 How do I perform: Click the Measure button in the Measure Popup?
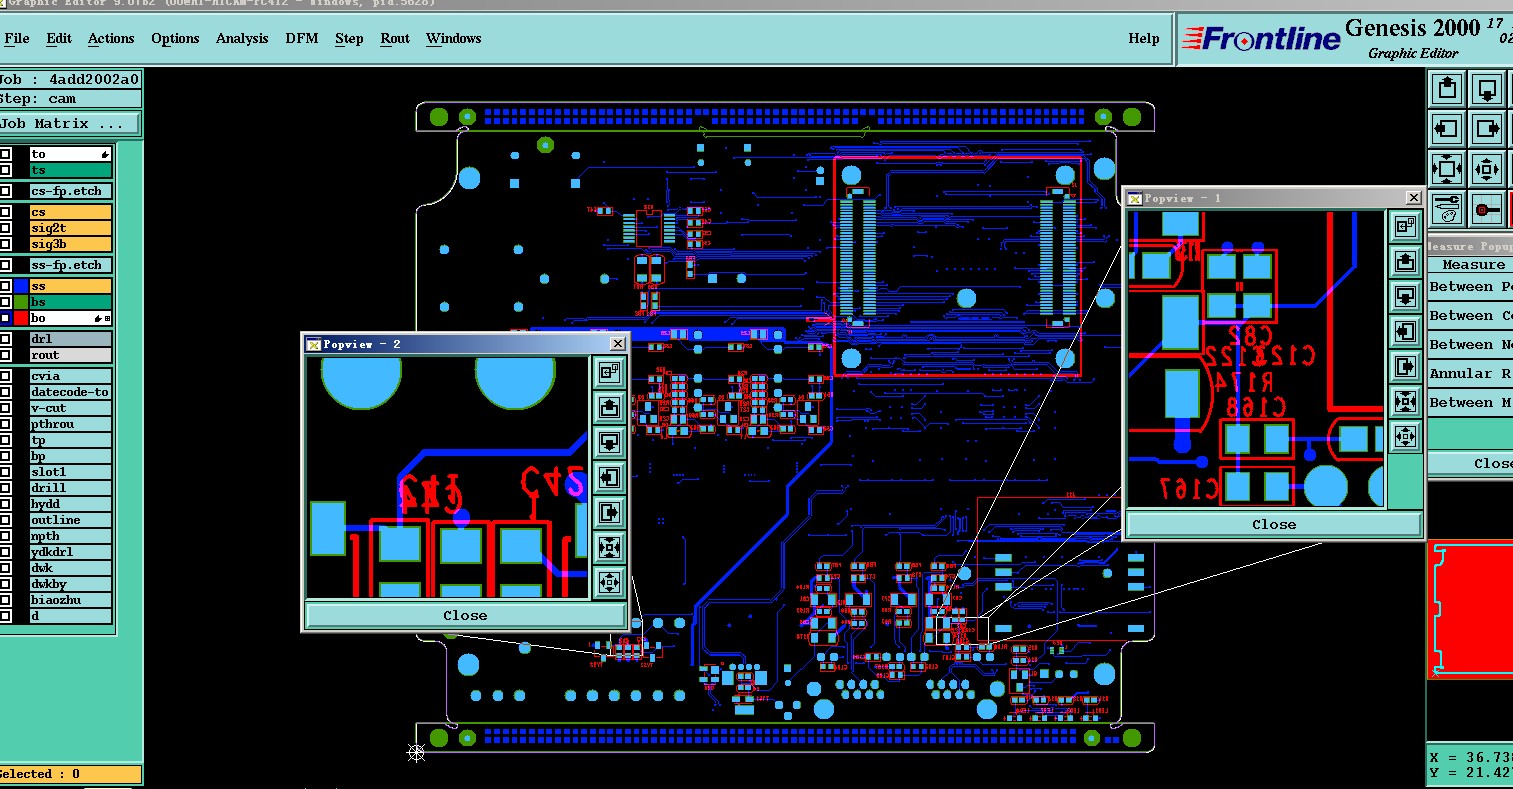(1470, 265)
